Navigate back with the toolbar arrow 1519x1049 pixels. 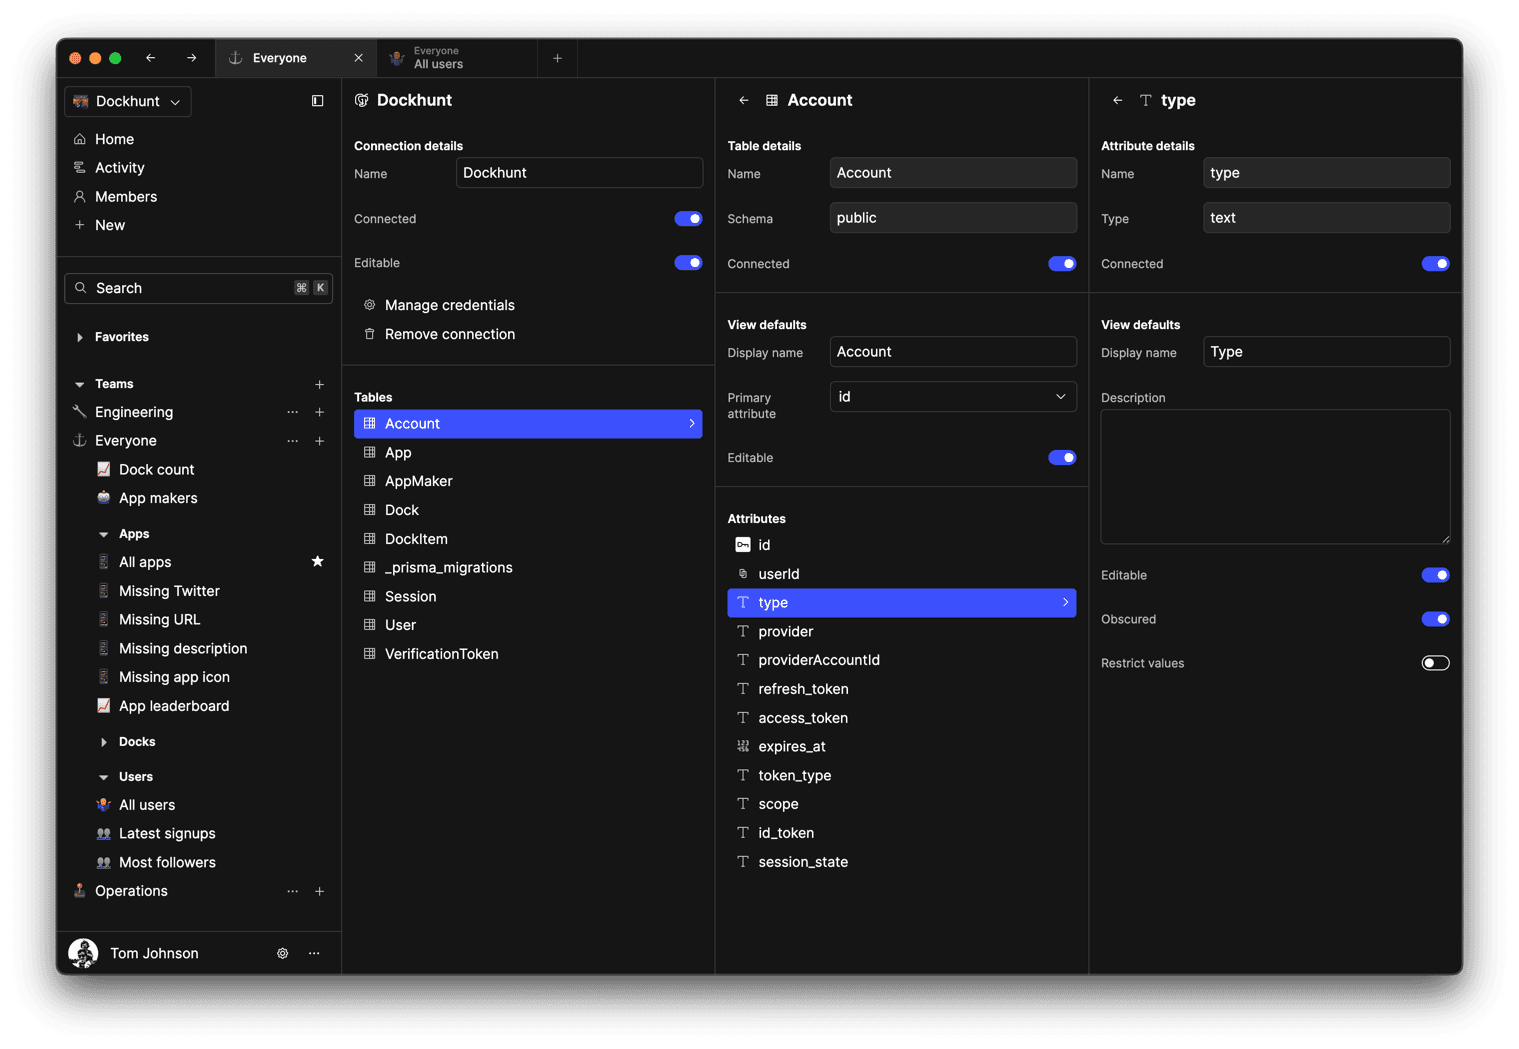(x=151, y=58)
